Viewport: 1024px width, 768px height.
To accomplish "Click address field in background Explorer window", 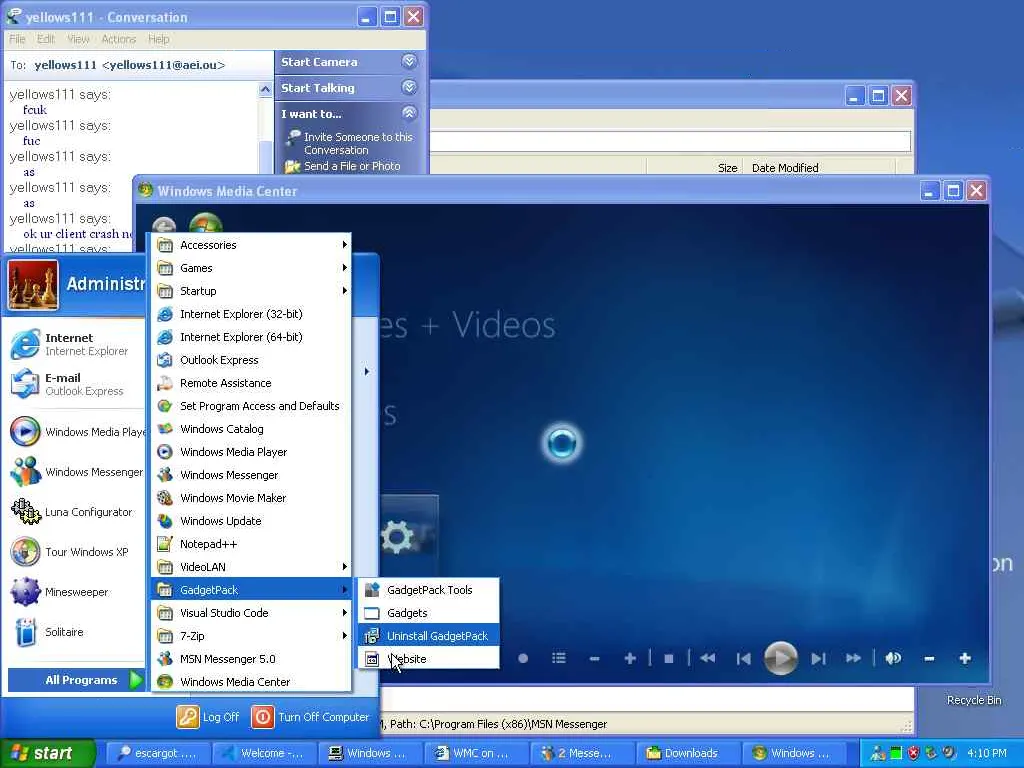I will (x=670, y=141).
